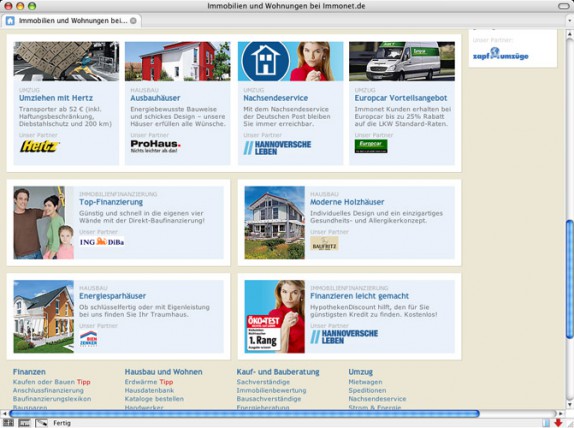The image size is (574, 428).
Task: Open the Nachsendeservice headline link
Action: pos(276,98)
